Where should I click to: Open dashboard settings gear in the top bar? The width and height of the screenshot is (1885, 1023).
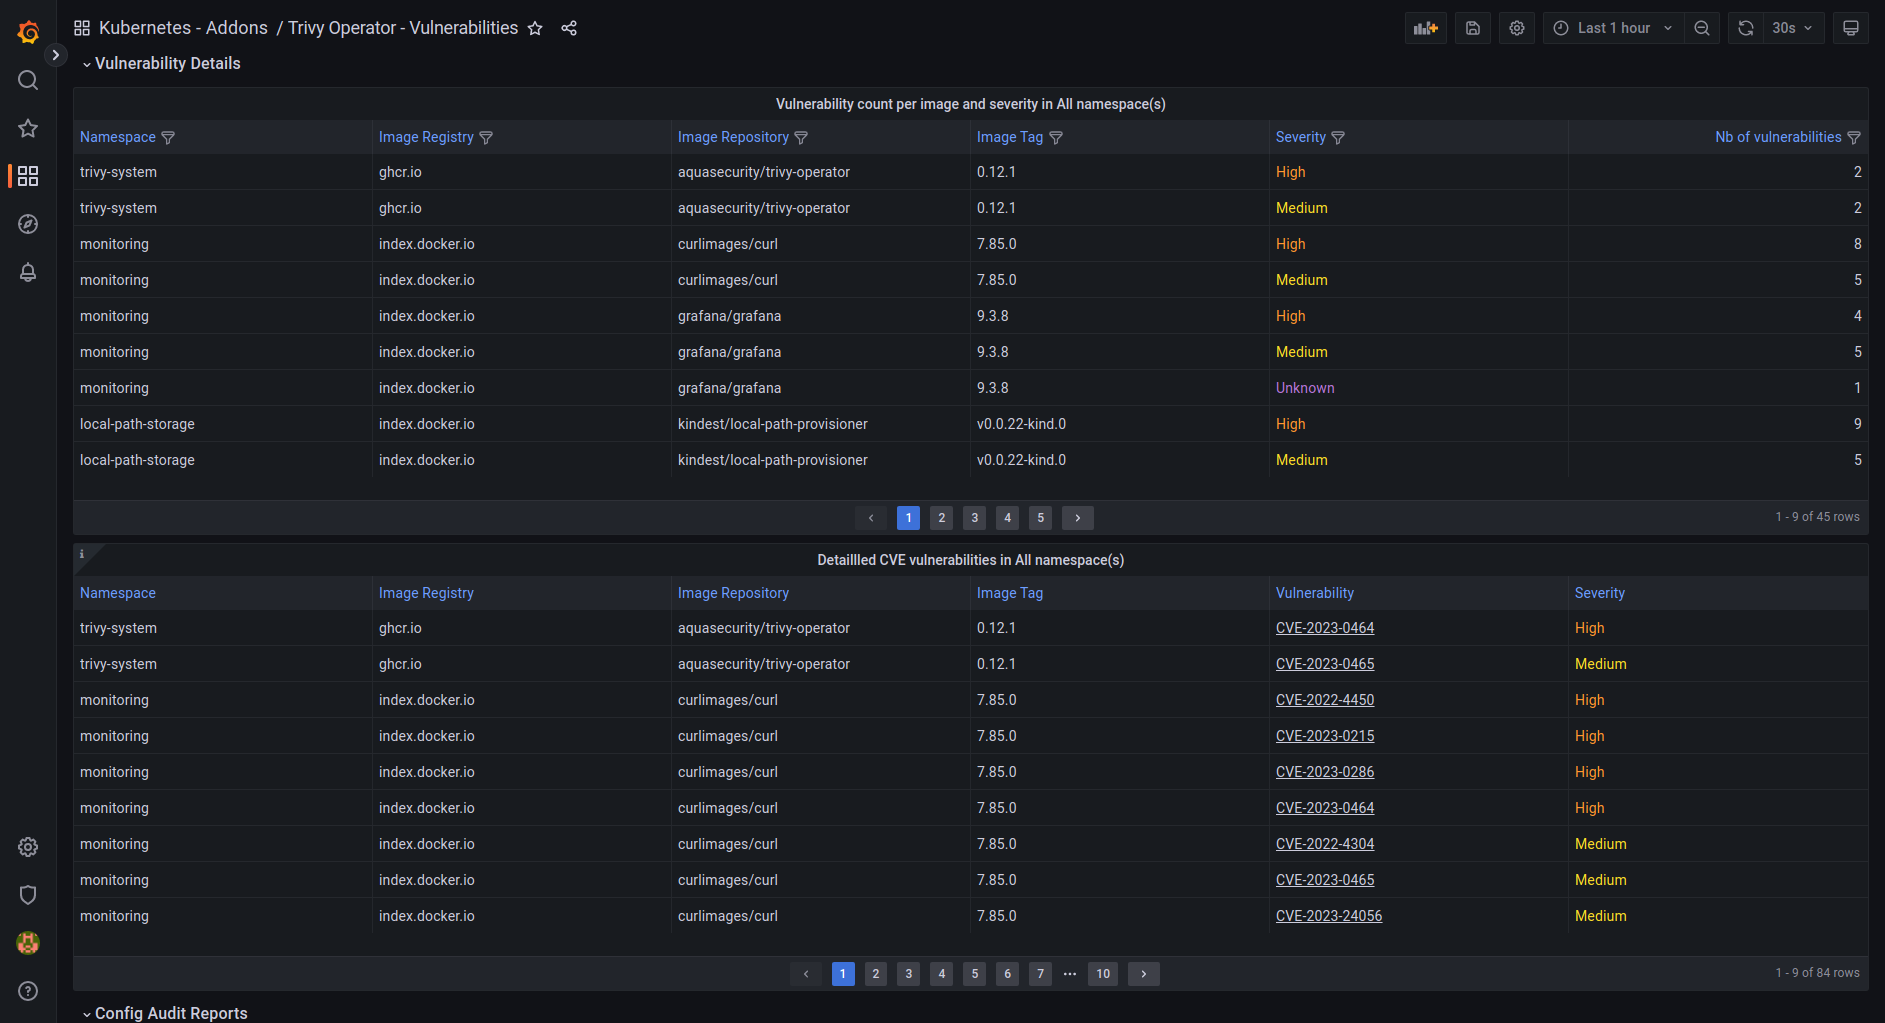(1517, 28)
